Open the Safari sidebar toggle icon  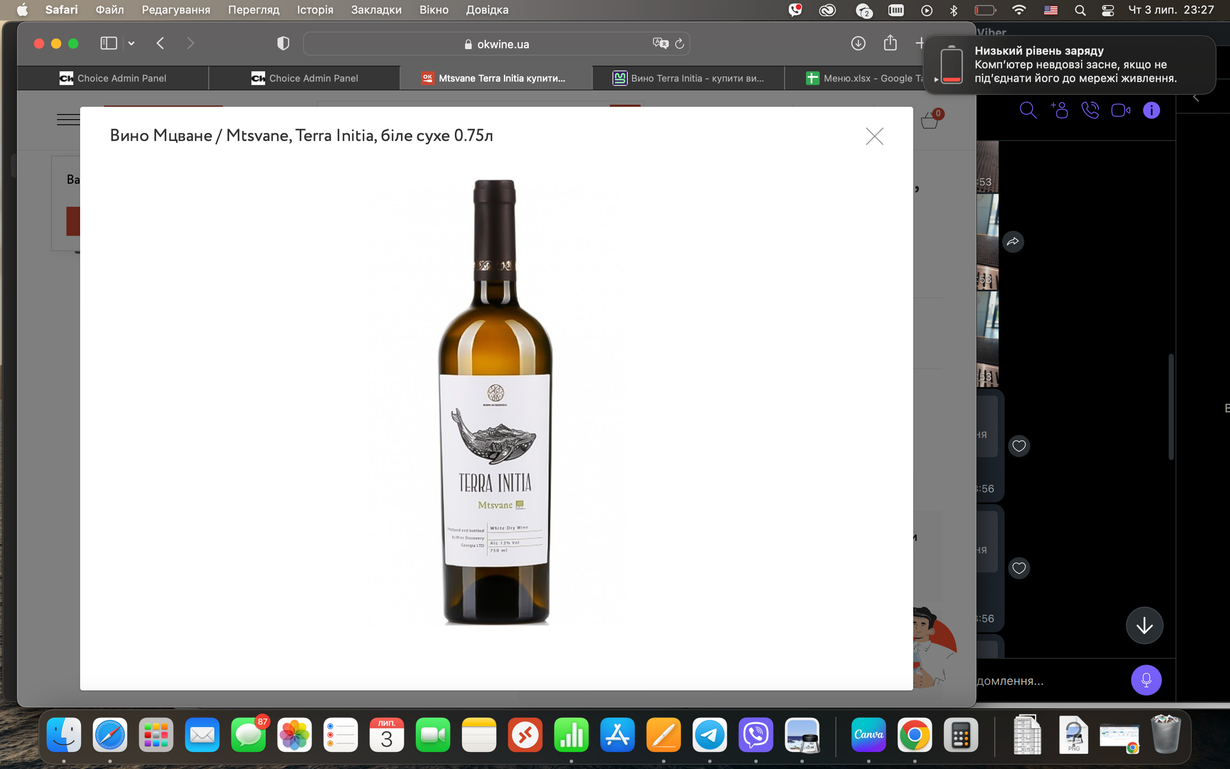[109, 43]
